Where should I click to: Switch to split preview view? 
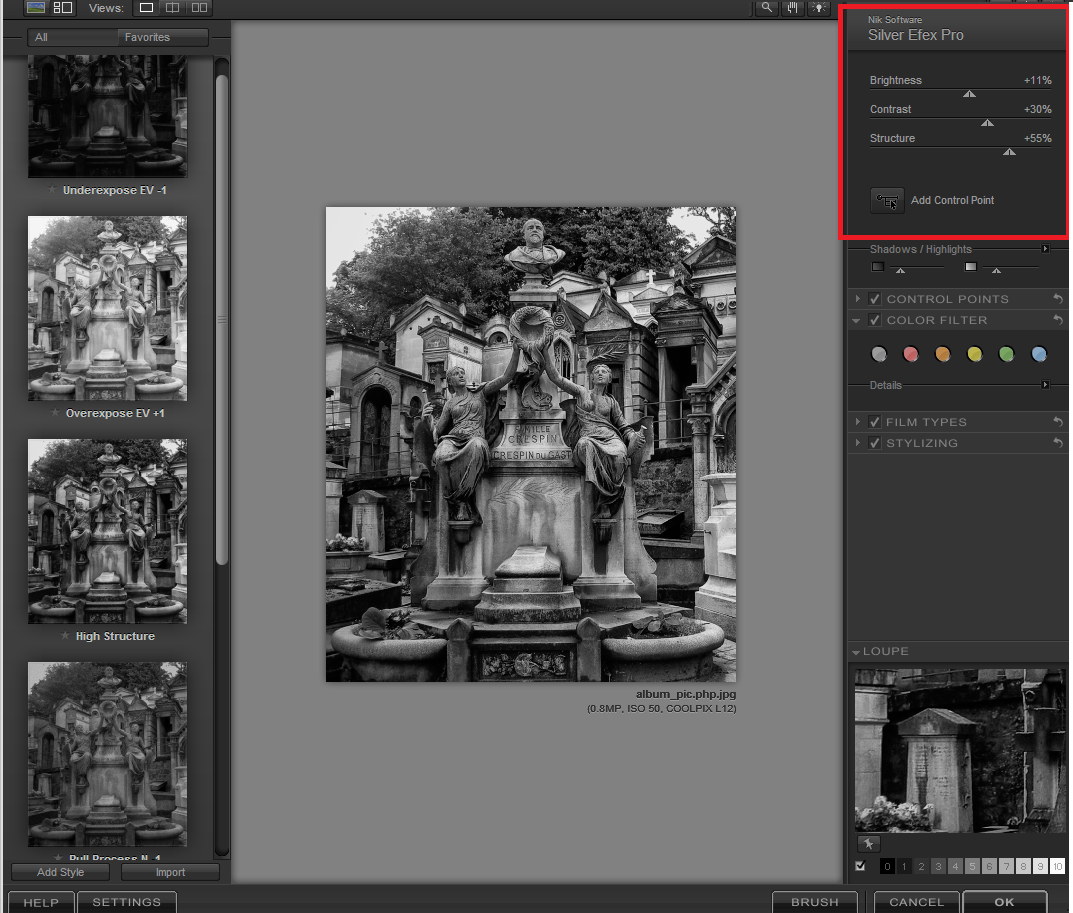point(173,8)
